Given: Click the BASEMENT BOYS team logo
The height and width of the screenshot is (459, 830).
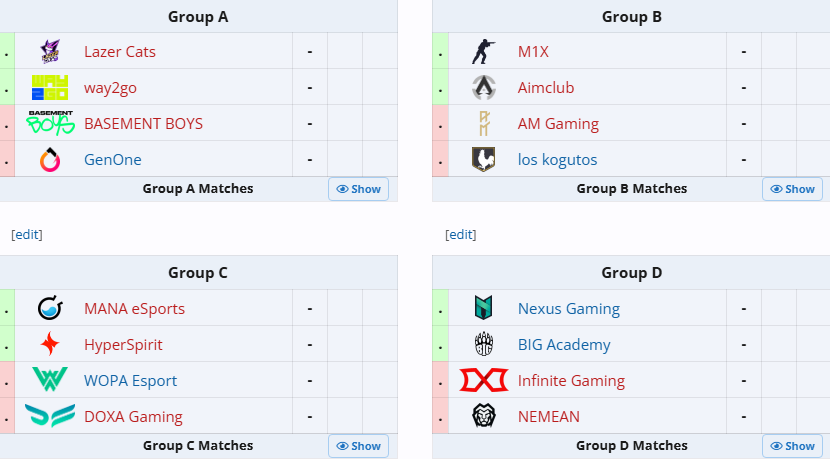Looking at the screenshot, I should pos(50,124).
